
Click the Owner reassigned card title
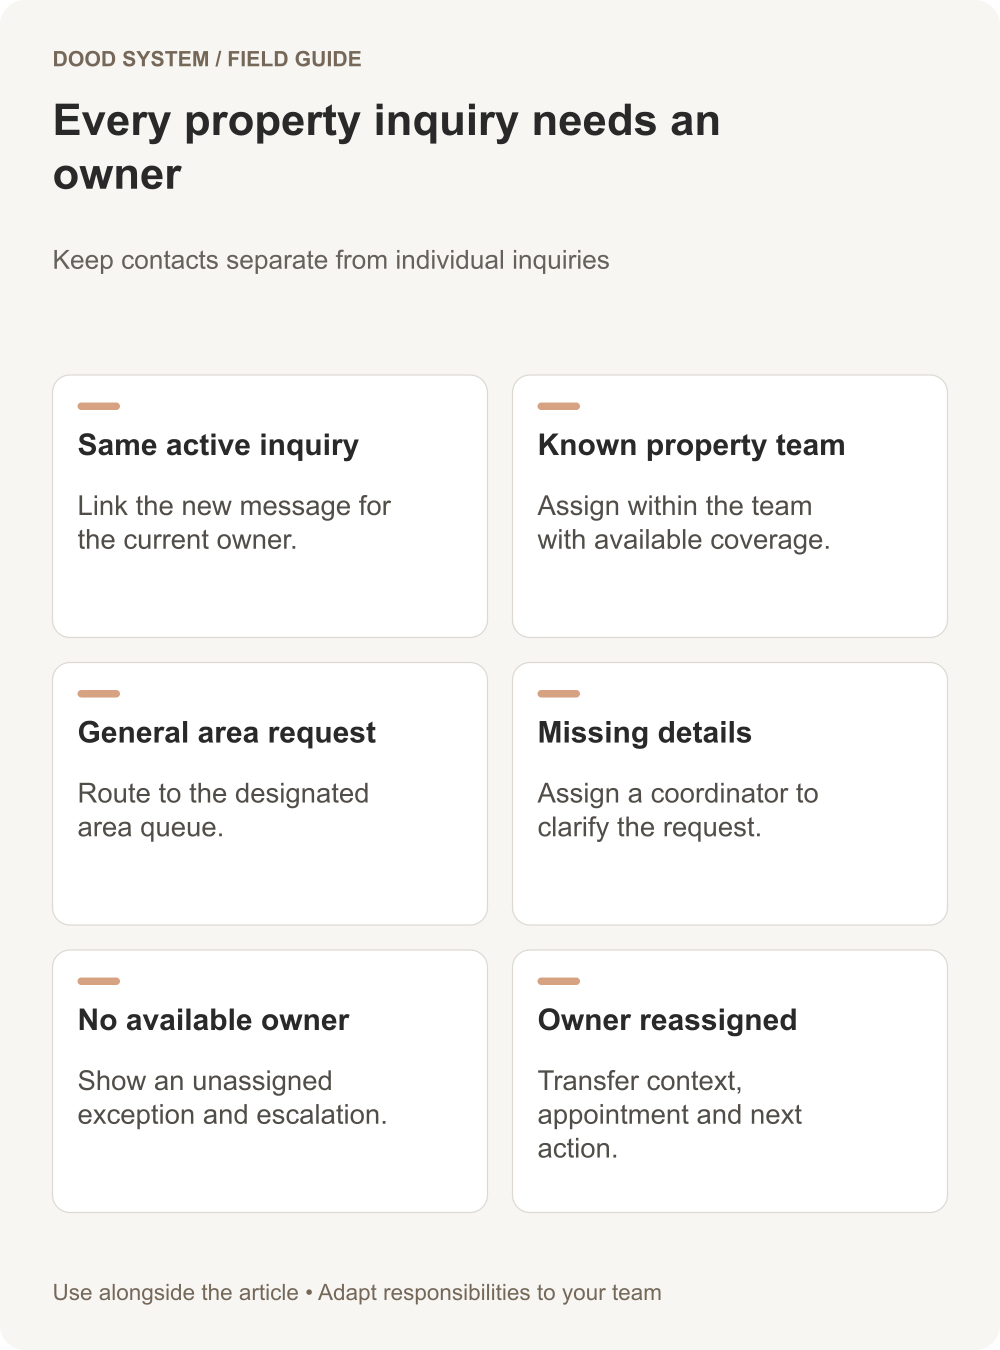[667, 1020]
